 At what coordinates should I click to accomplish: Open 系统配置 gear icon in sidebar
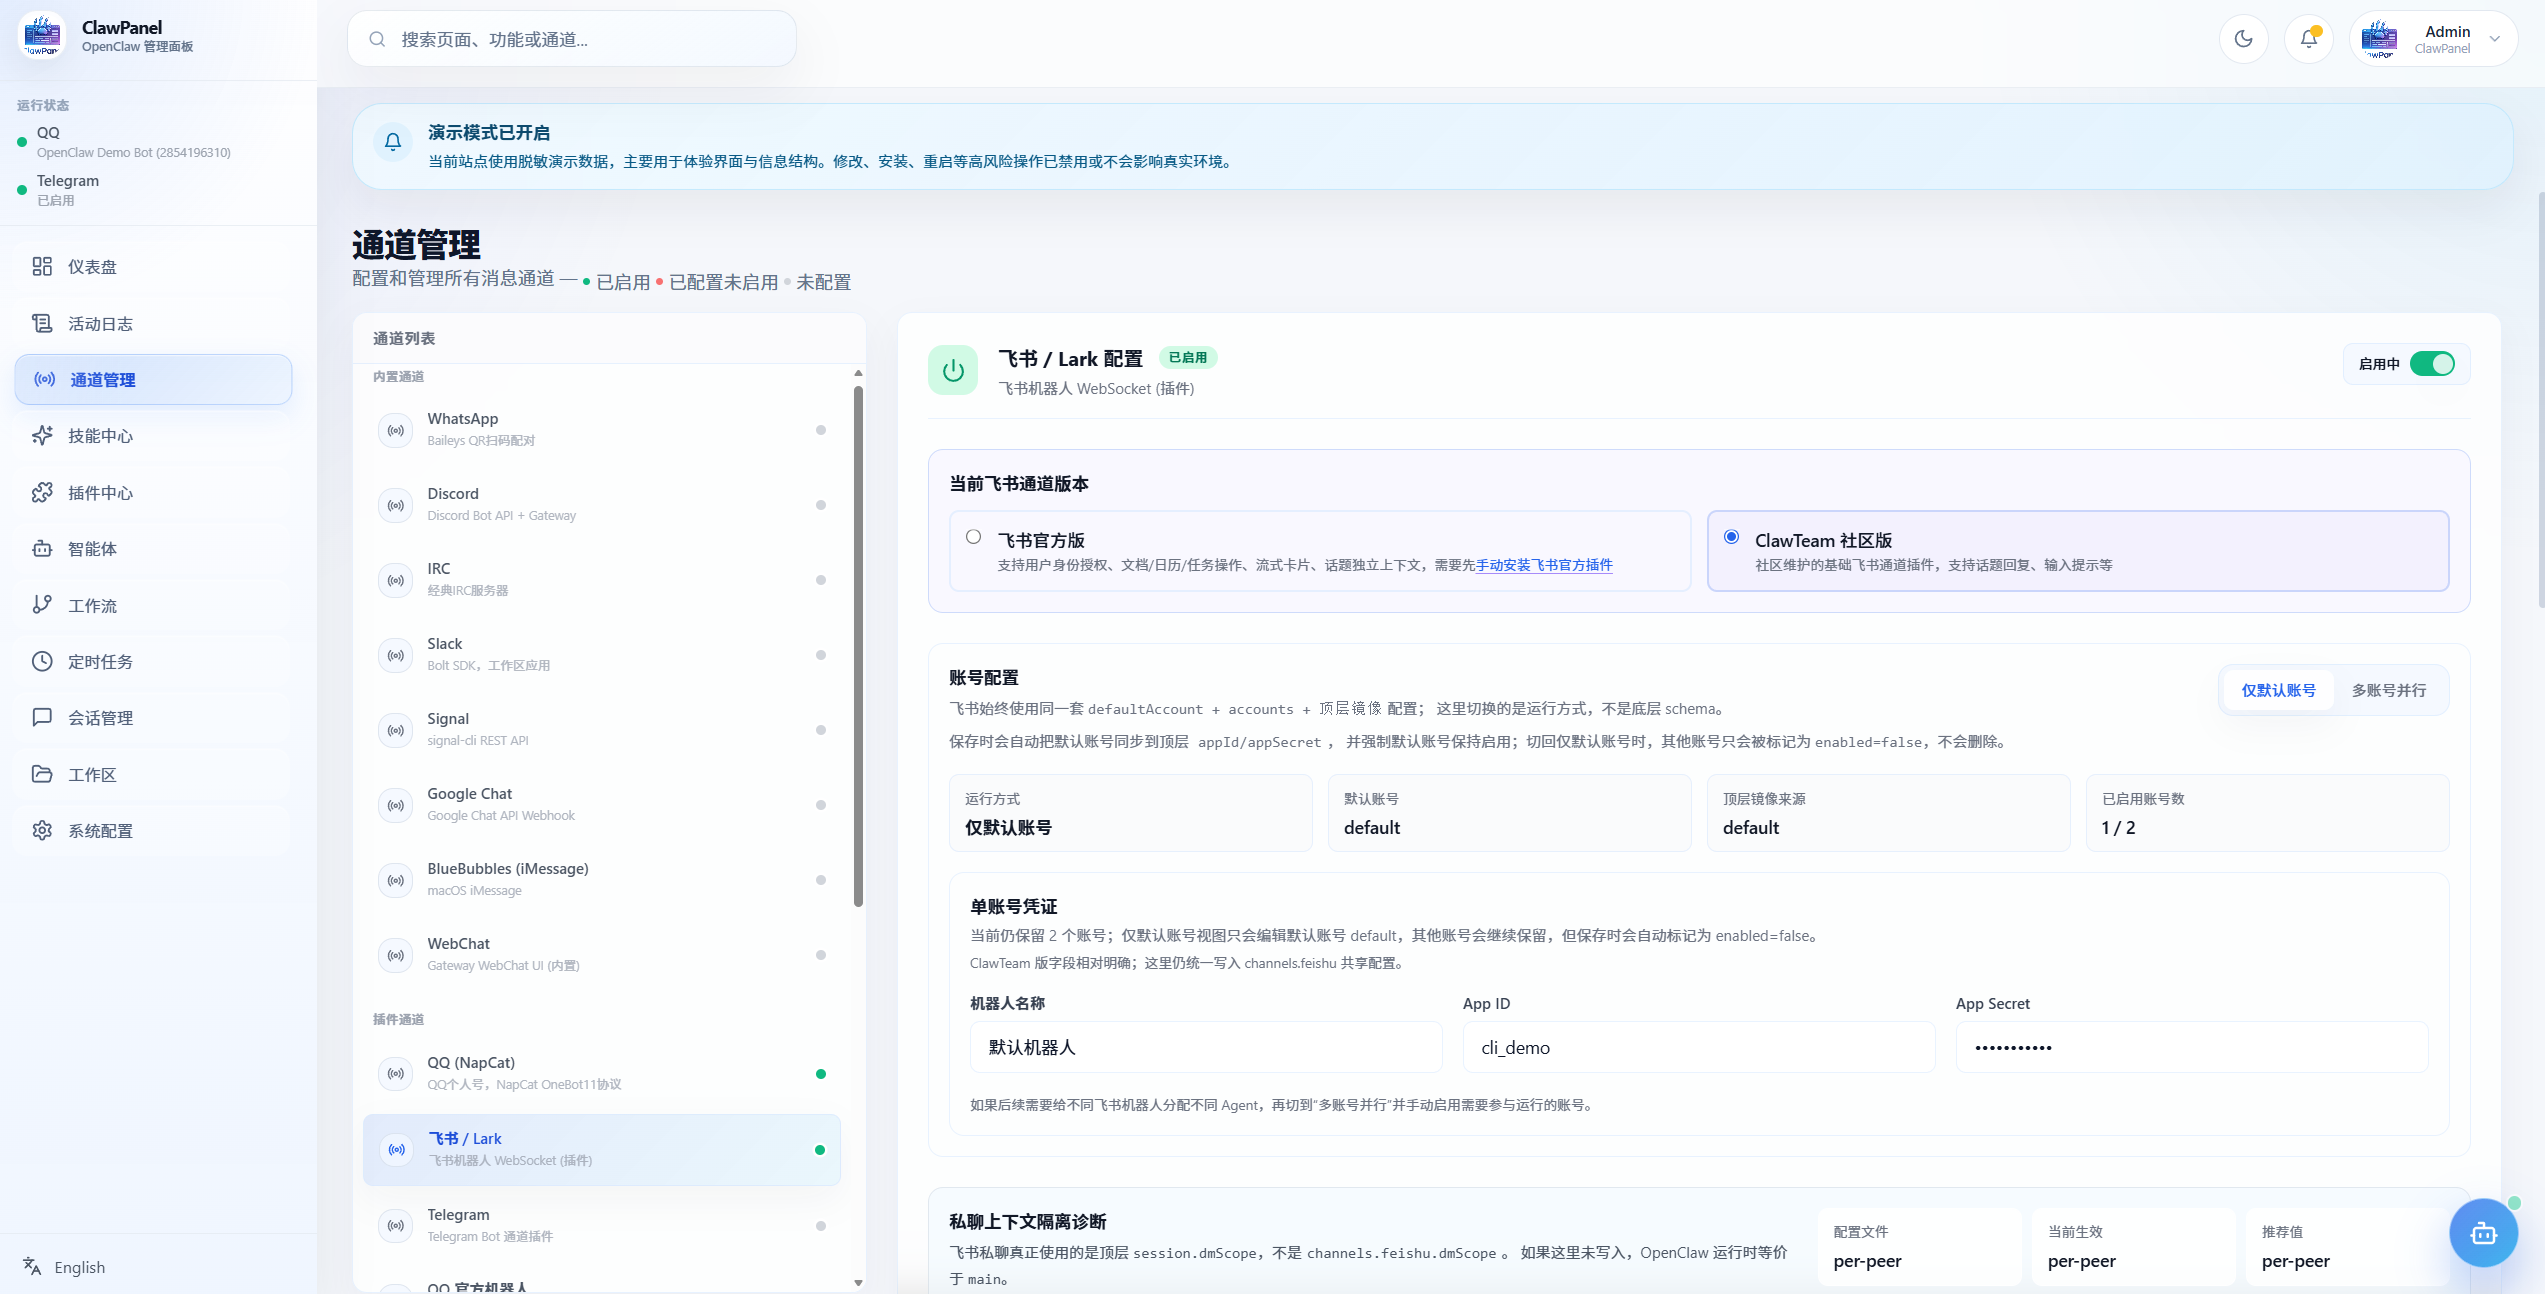tap(42, 830)
